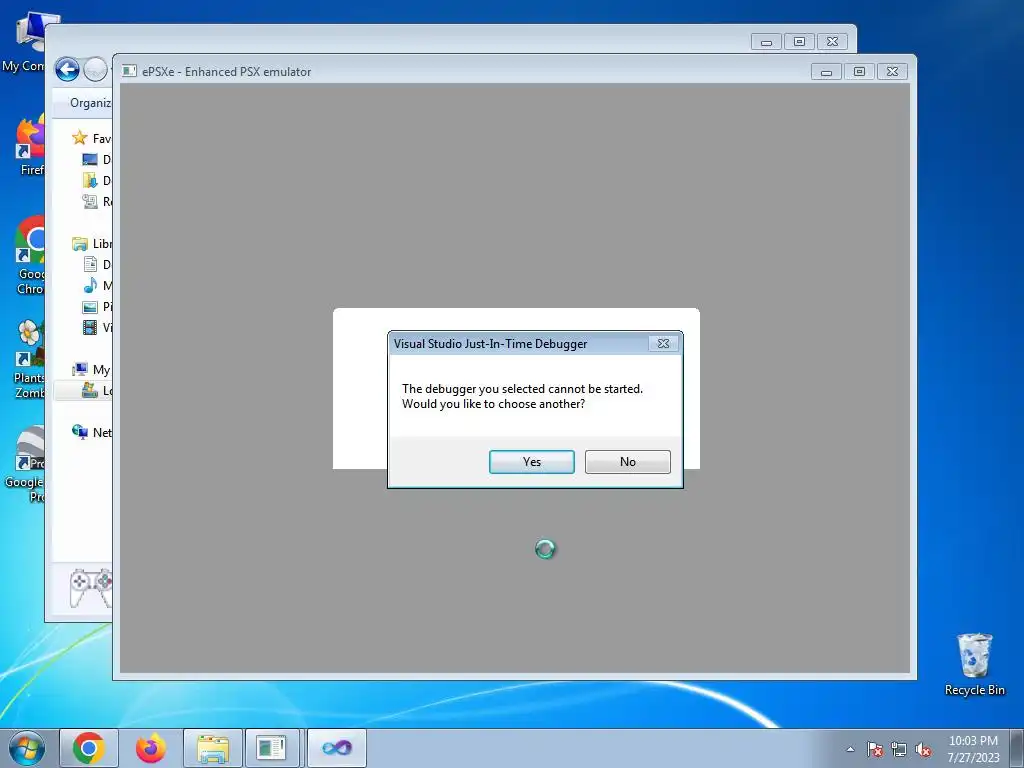
Task: Open Firefox from the taskbar
Action: (x=151, y=748)
